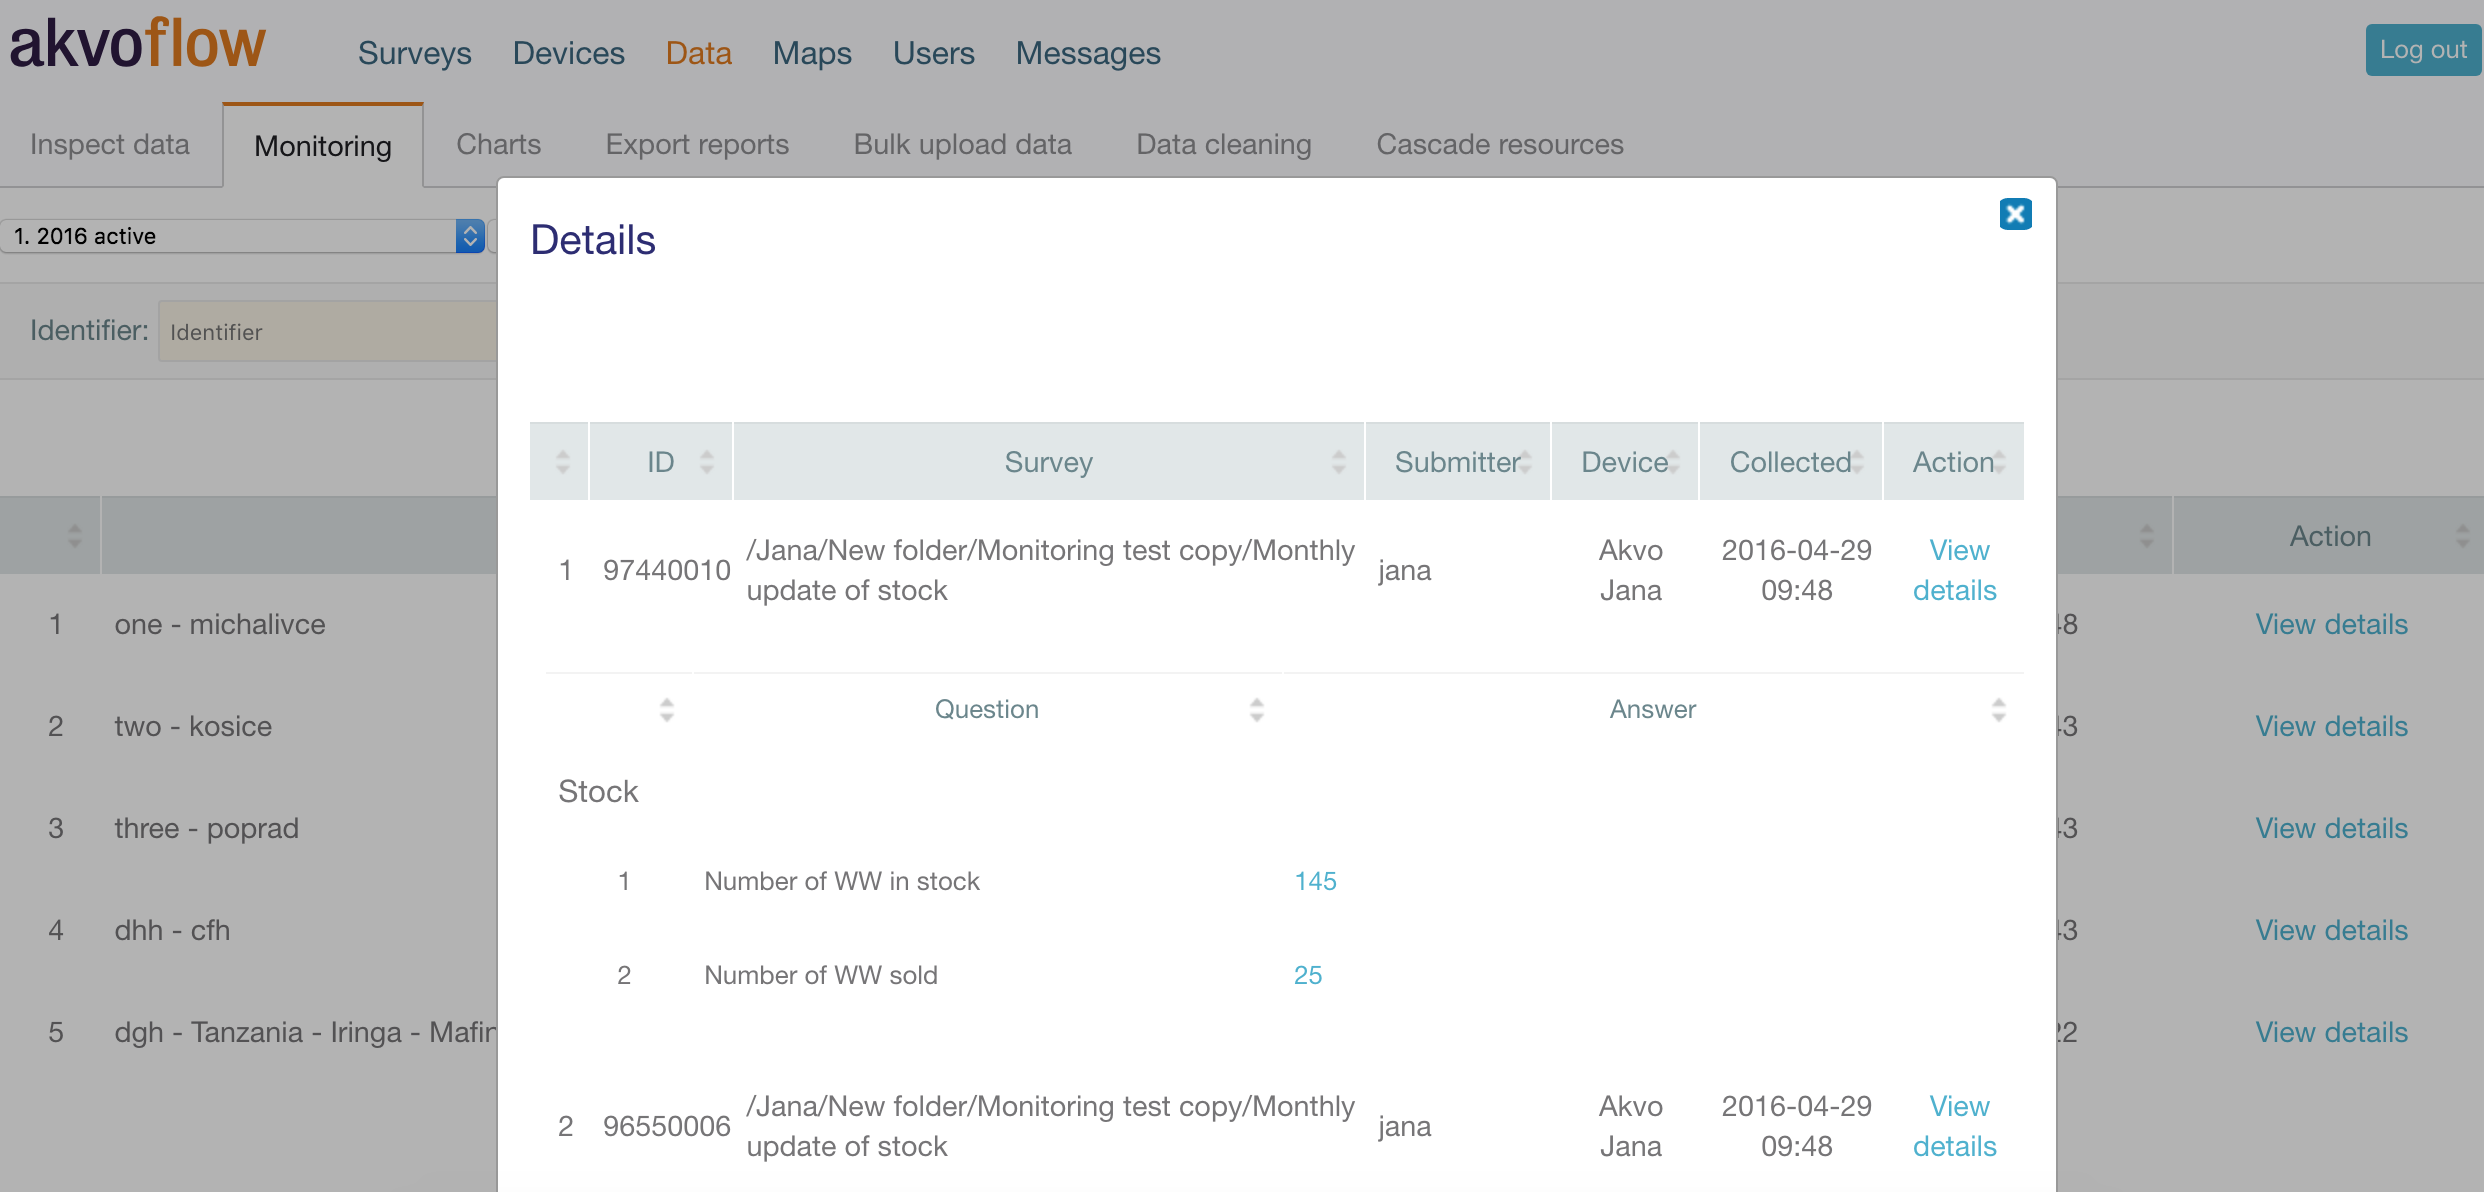Screen dimensions: 2484x1192
Task: Click the akvoflow logo
Action: (x=138, y=45)
